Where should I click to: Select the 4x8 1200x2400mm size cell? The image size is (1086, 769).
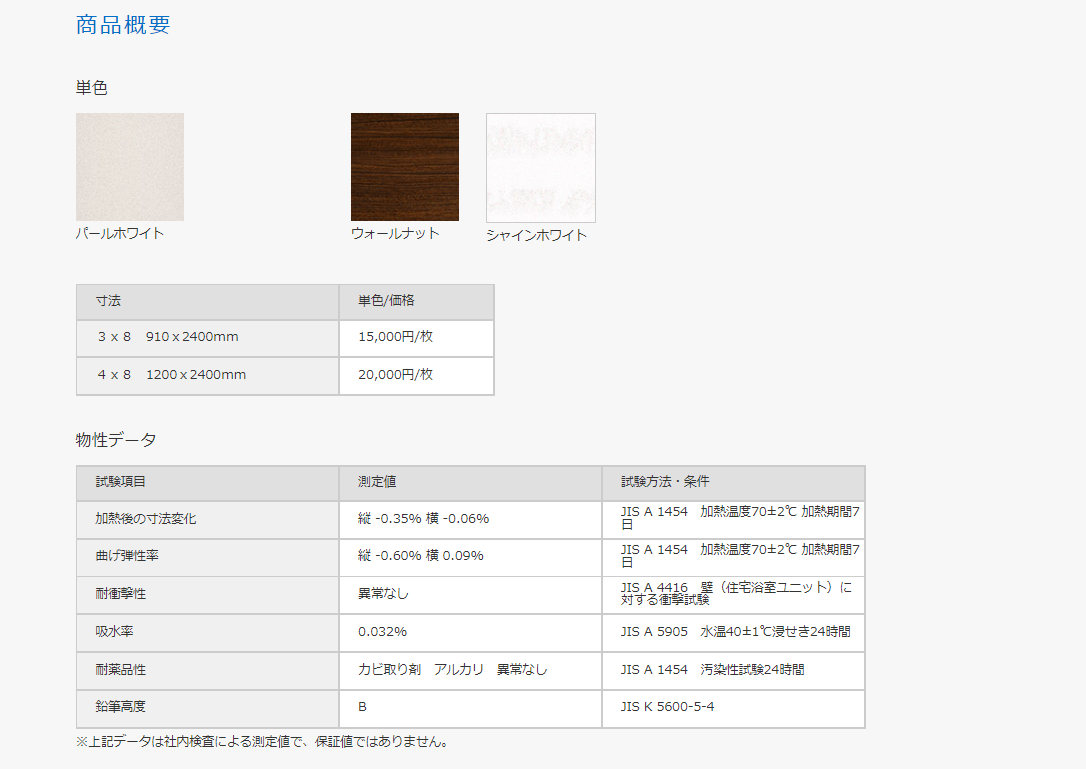pos(171,375)
